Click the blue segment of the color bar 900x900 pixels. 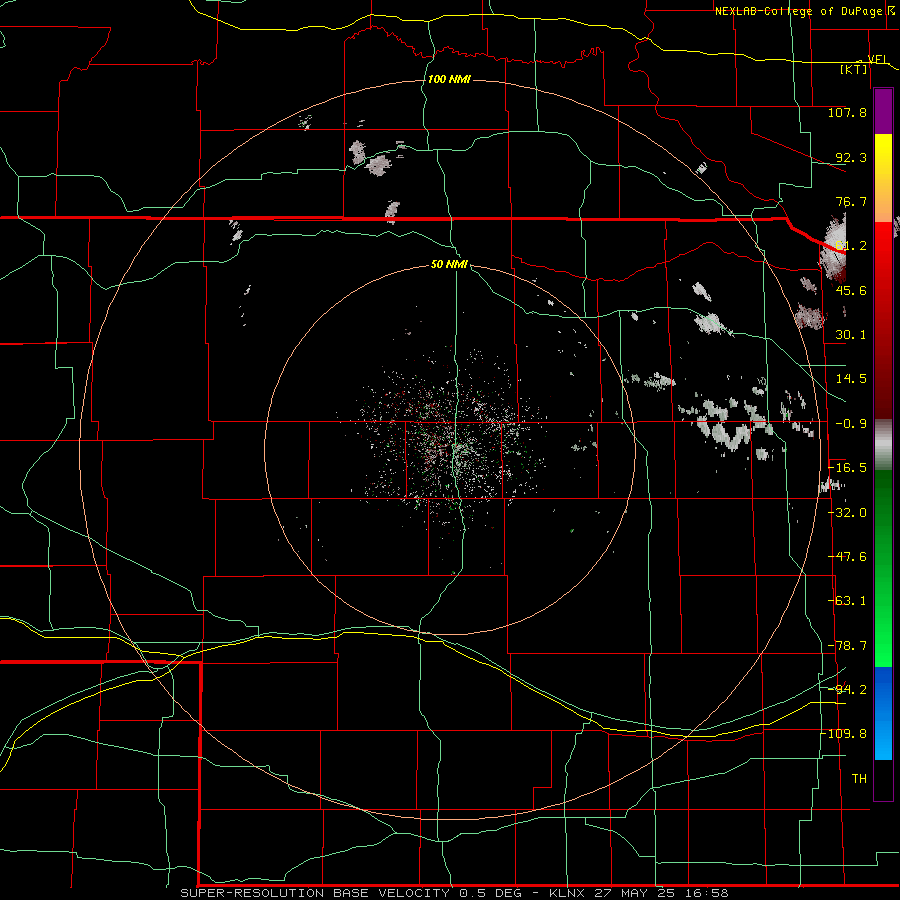[883, 713]
